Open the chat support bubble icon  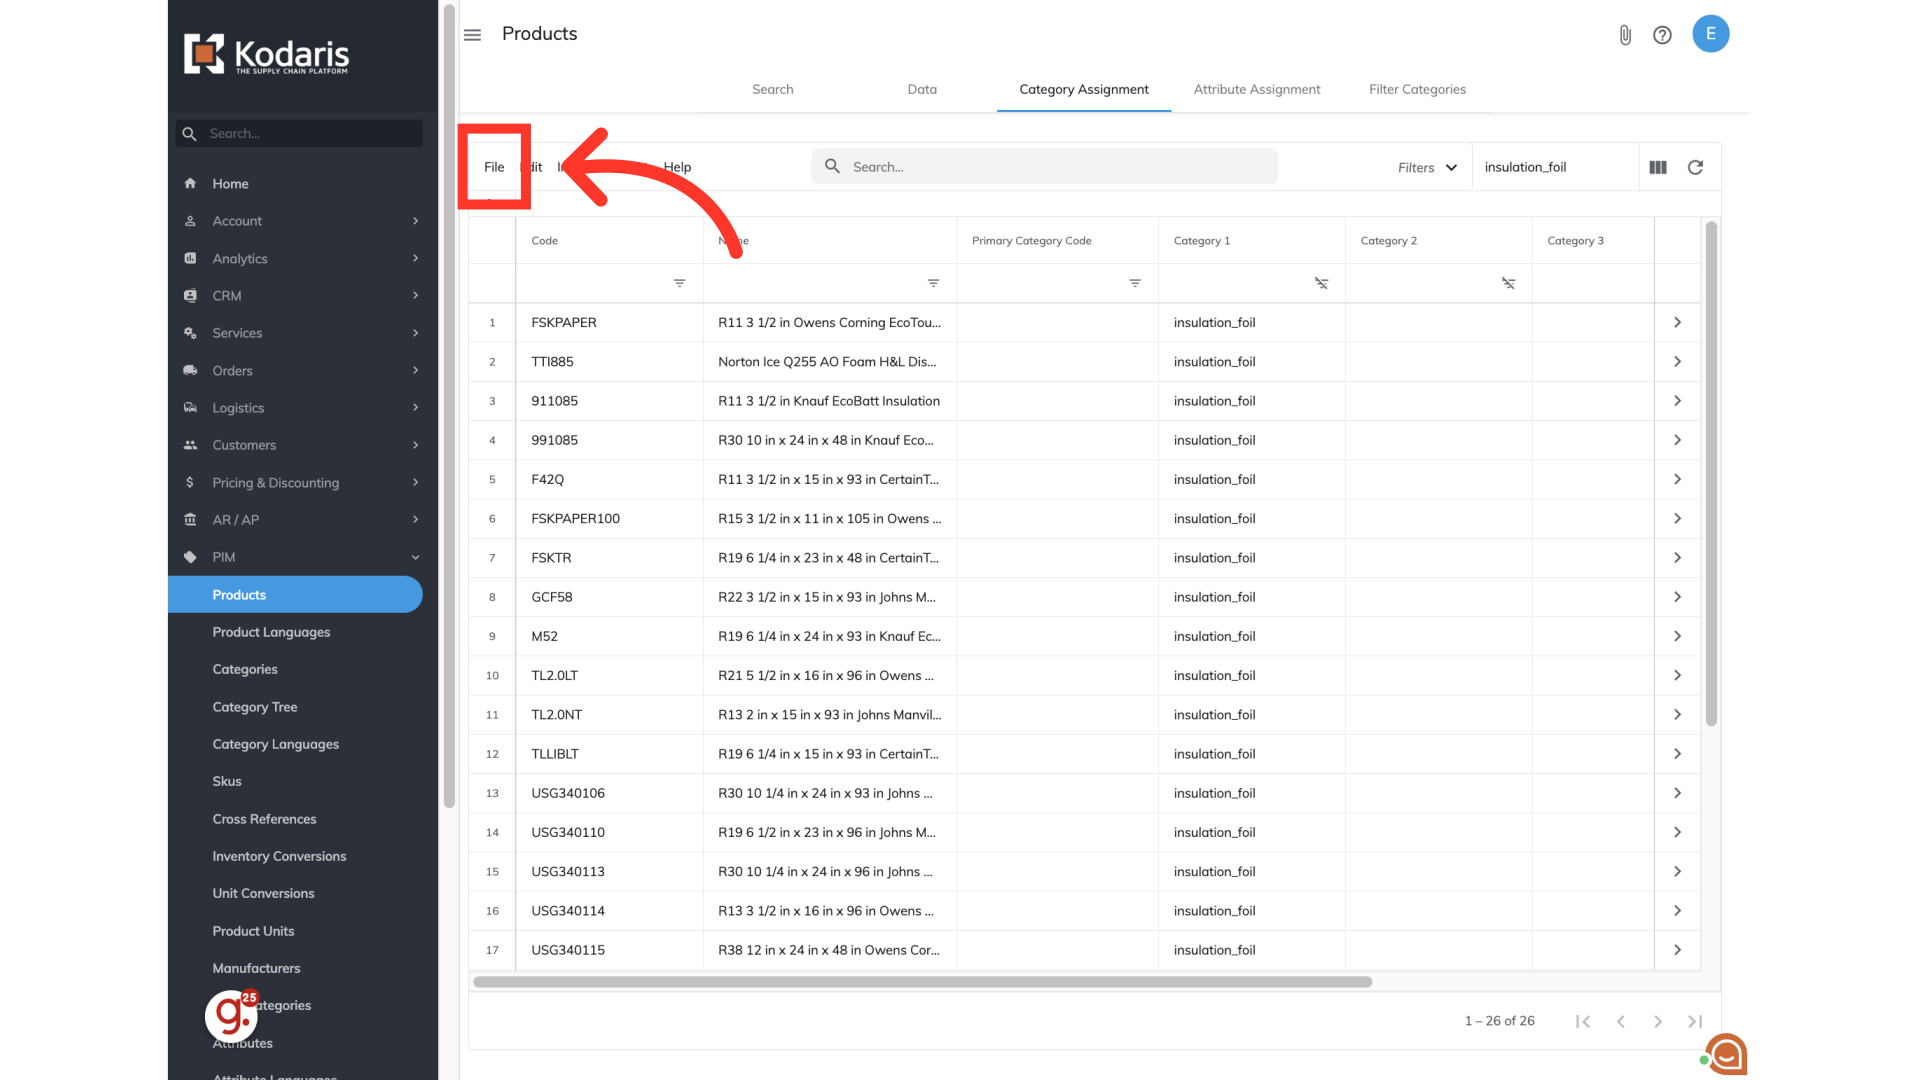click(x=1726, y=1054)
